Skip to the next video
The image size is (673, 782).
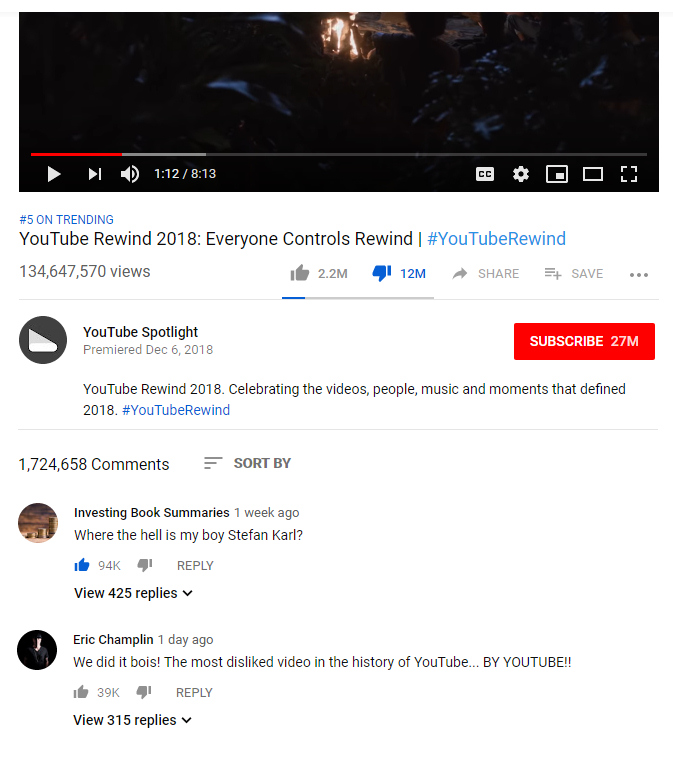(95, 174)
